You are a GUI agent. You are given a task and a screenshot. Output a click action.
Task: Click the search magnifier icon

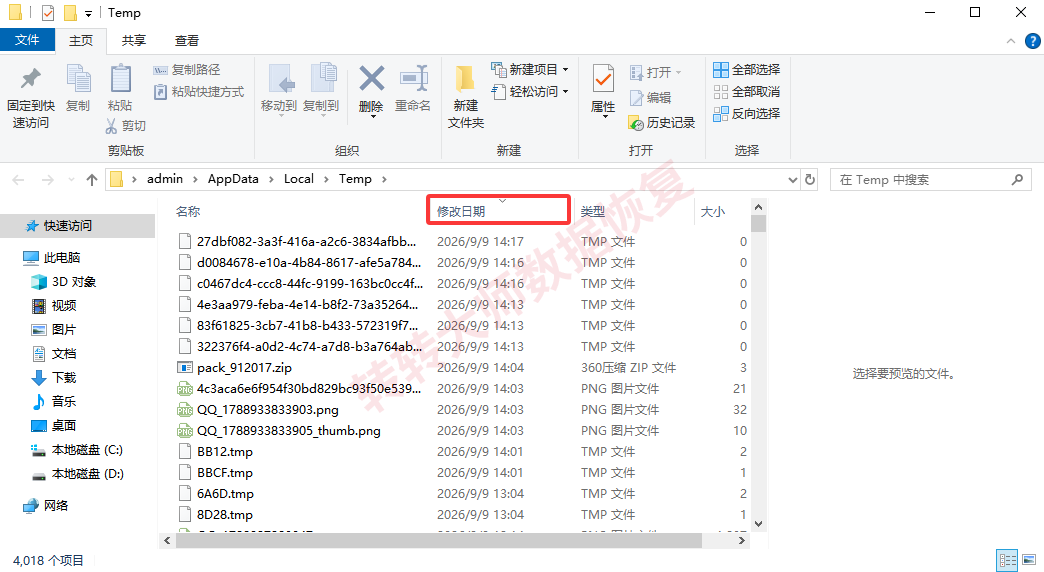tap(1017, 180)
